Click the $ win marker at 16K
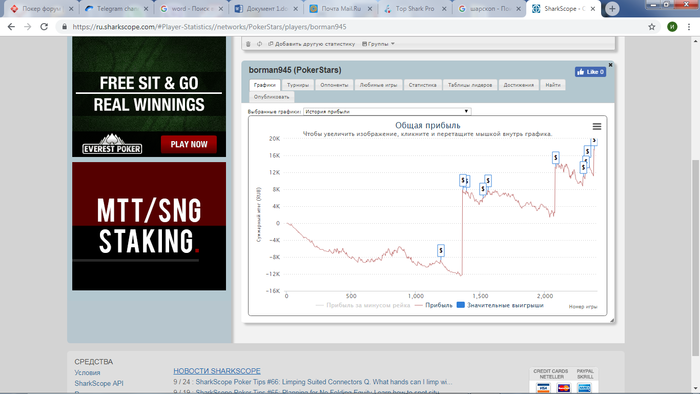Screen dimensions: 700x394 click(555, 158)
